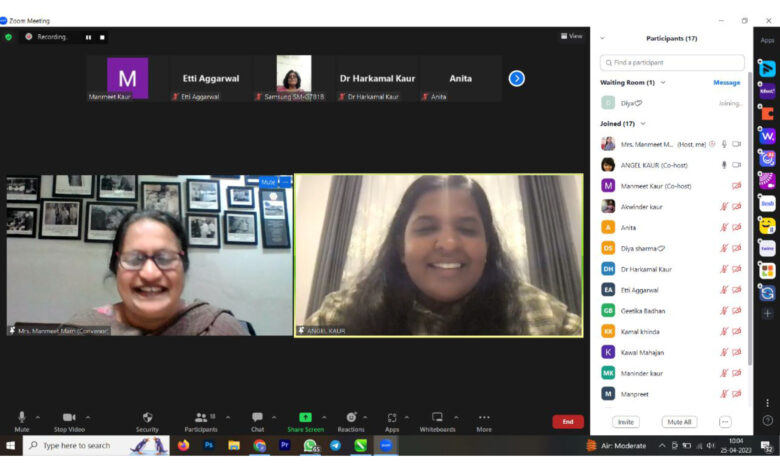Open the More options menu
Screen dimensions: 780x470
tap(484, 419)
